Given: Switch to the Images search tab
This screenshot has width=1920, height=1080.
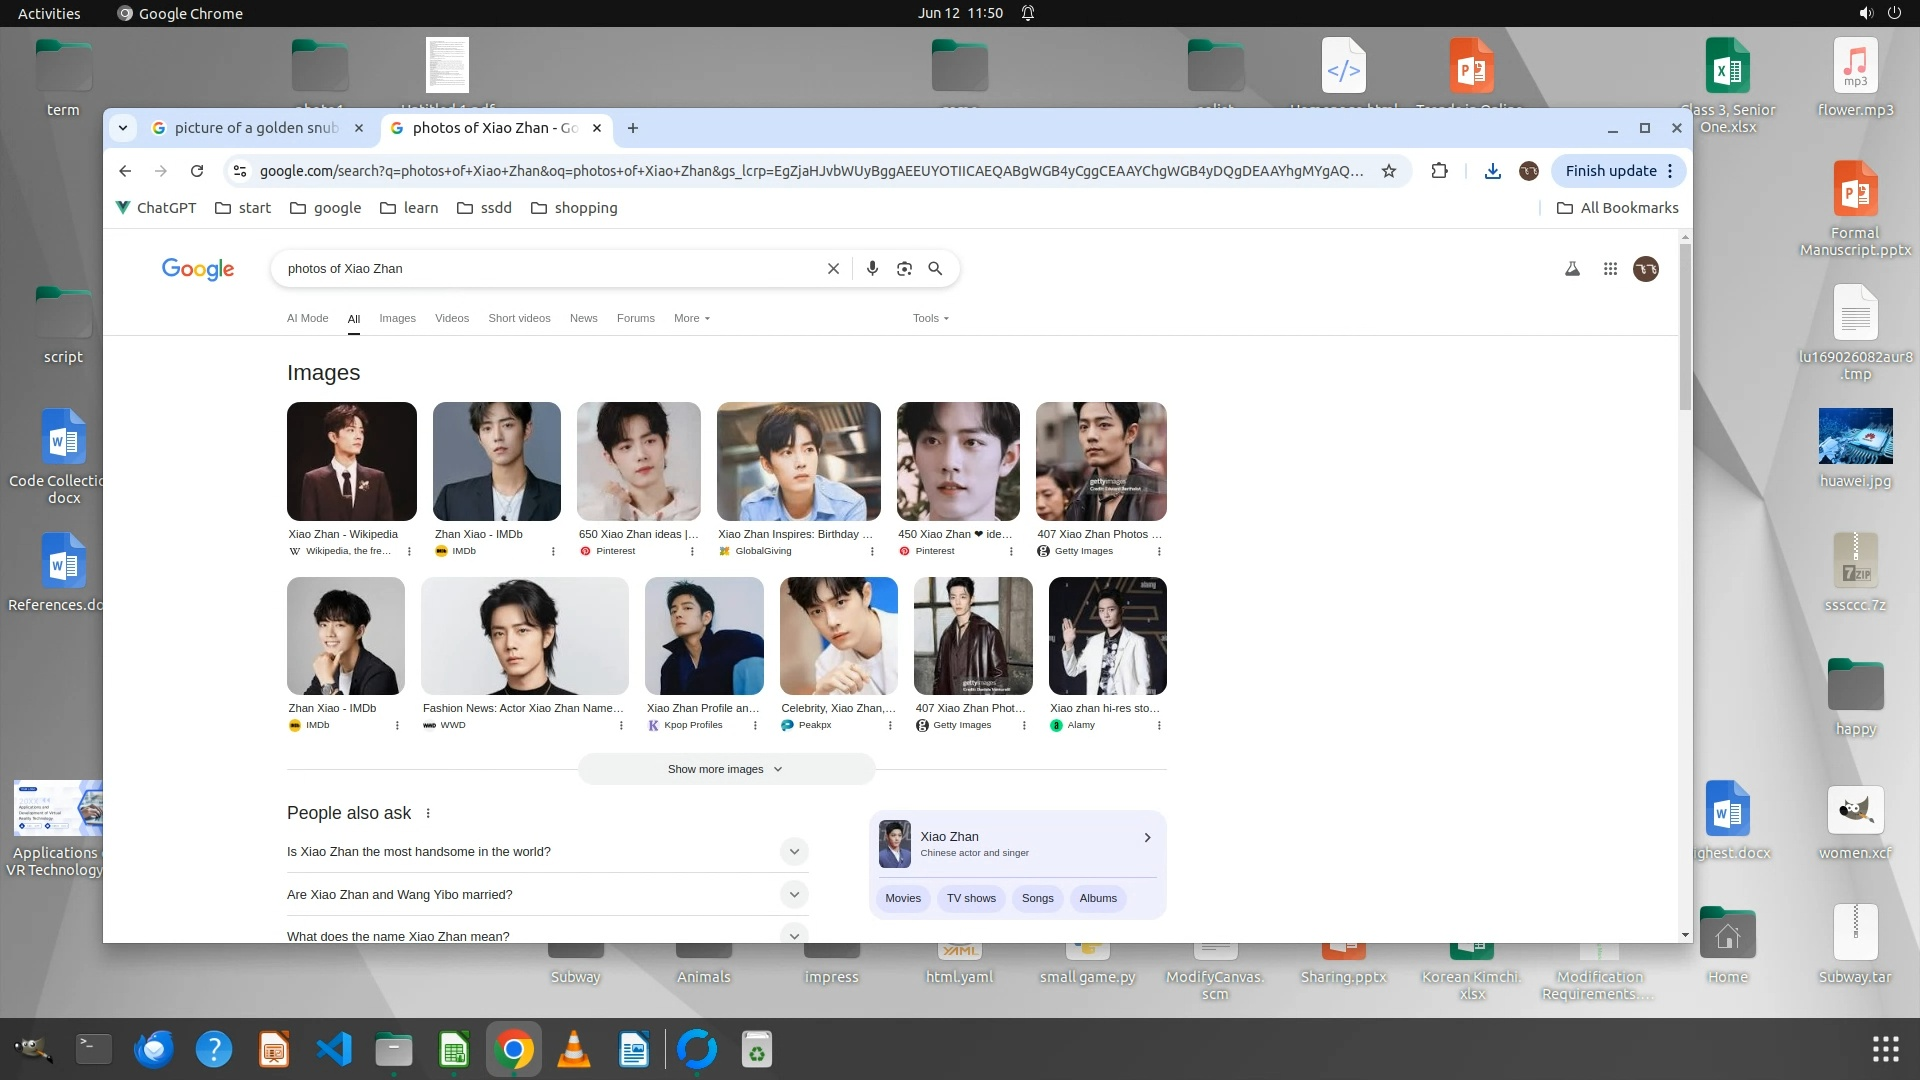Looking at the screenshot, I should point(397,318).
